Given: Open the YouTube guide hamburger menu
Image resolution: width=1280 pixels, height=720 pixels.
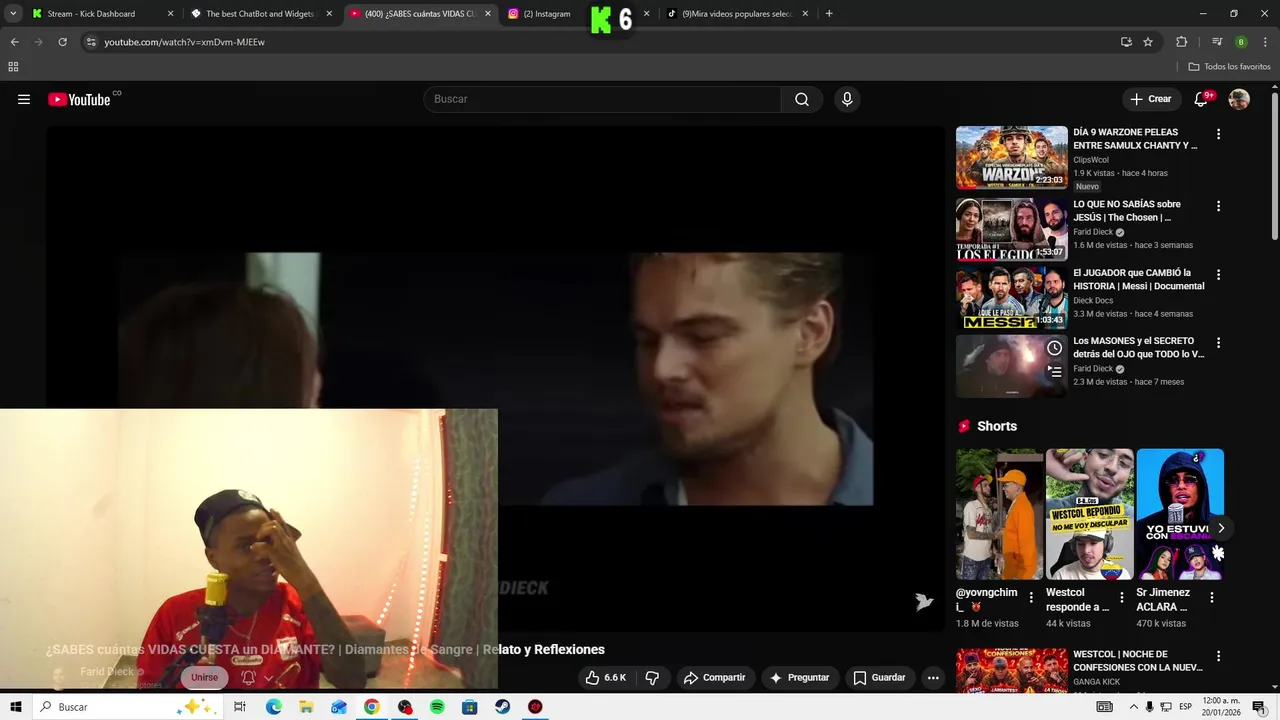Looking at the screenshot, I should 24,99.
